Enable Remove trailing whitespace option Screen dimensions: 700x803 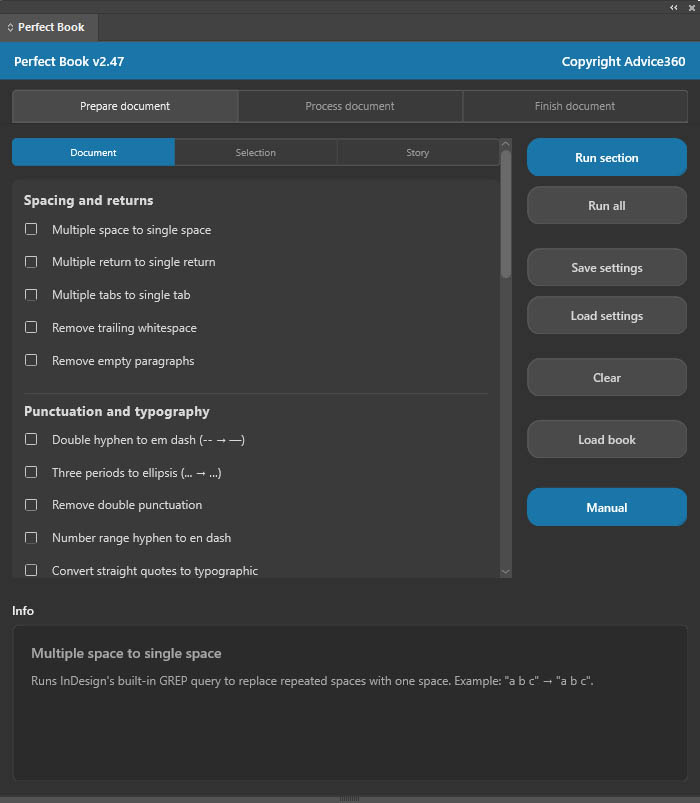pos(31,327)
